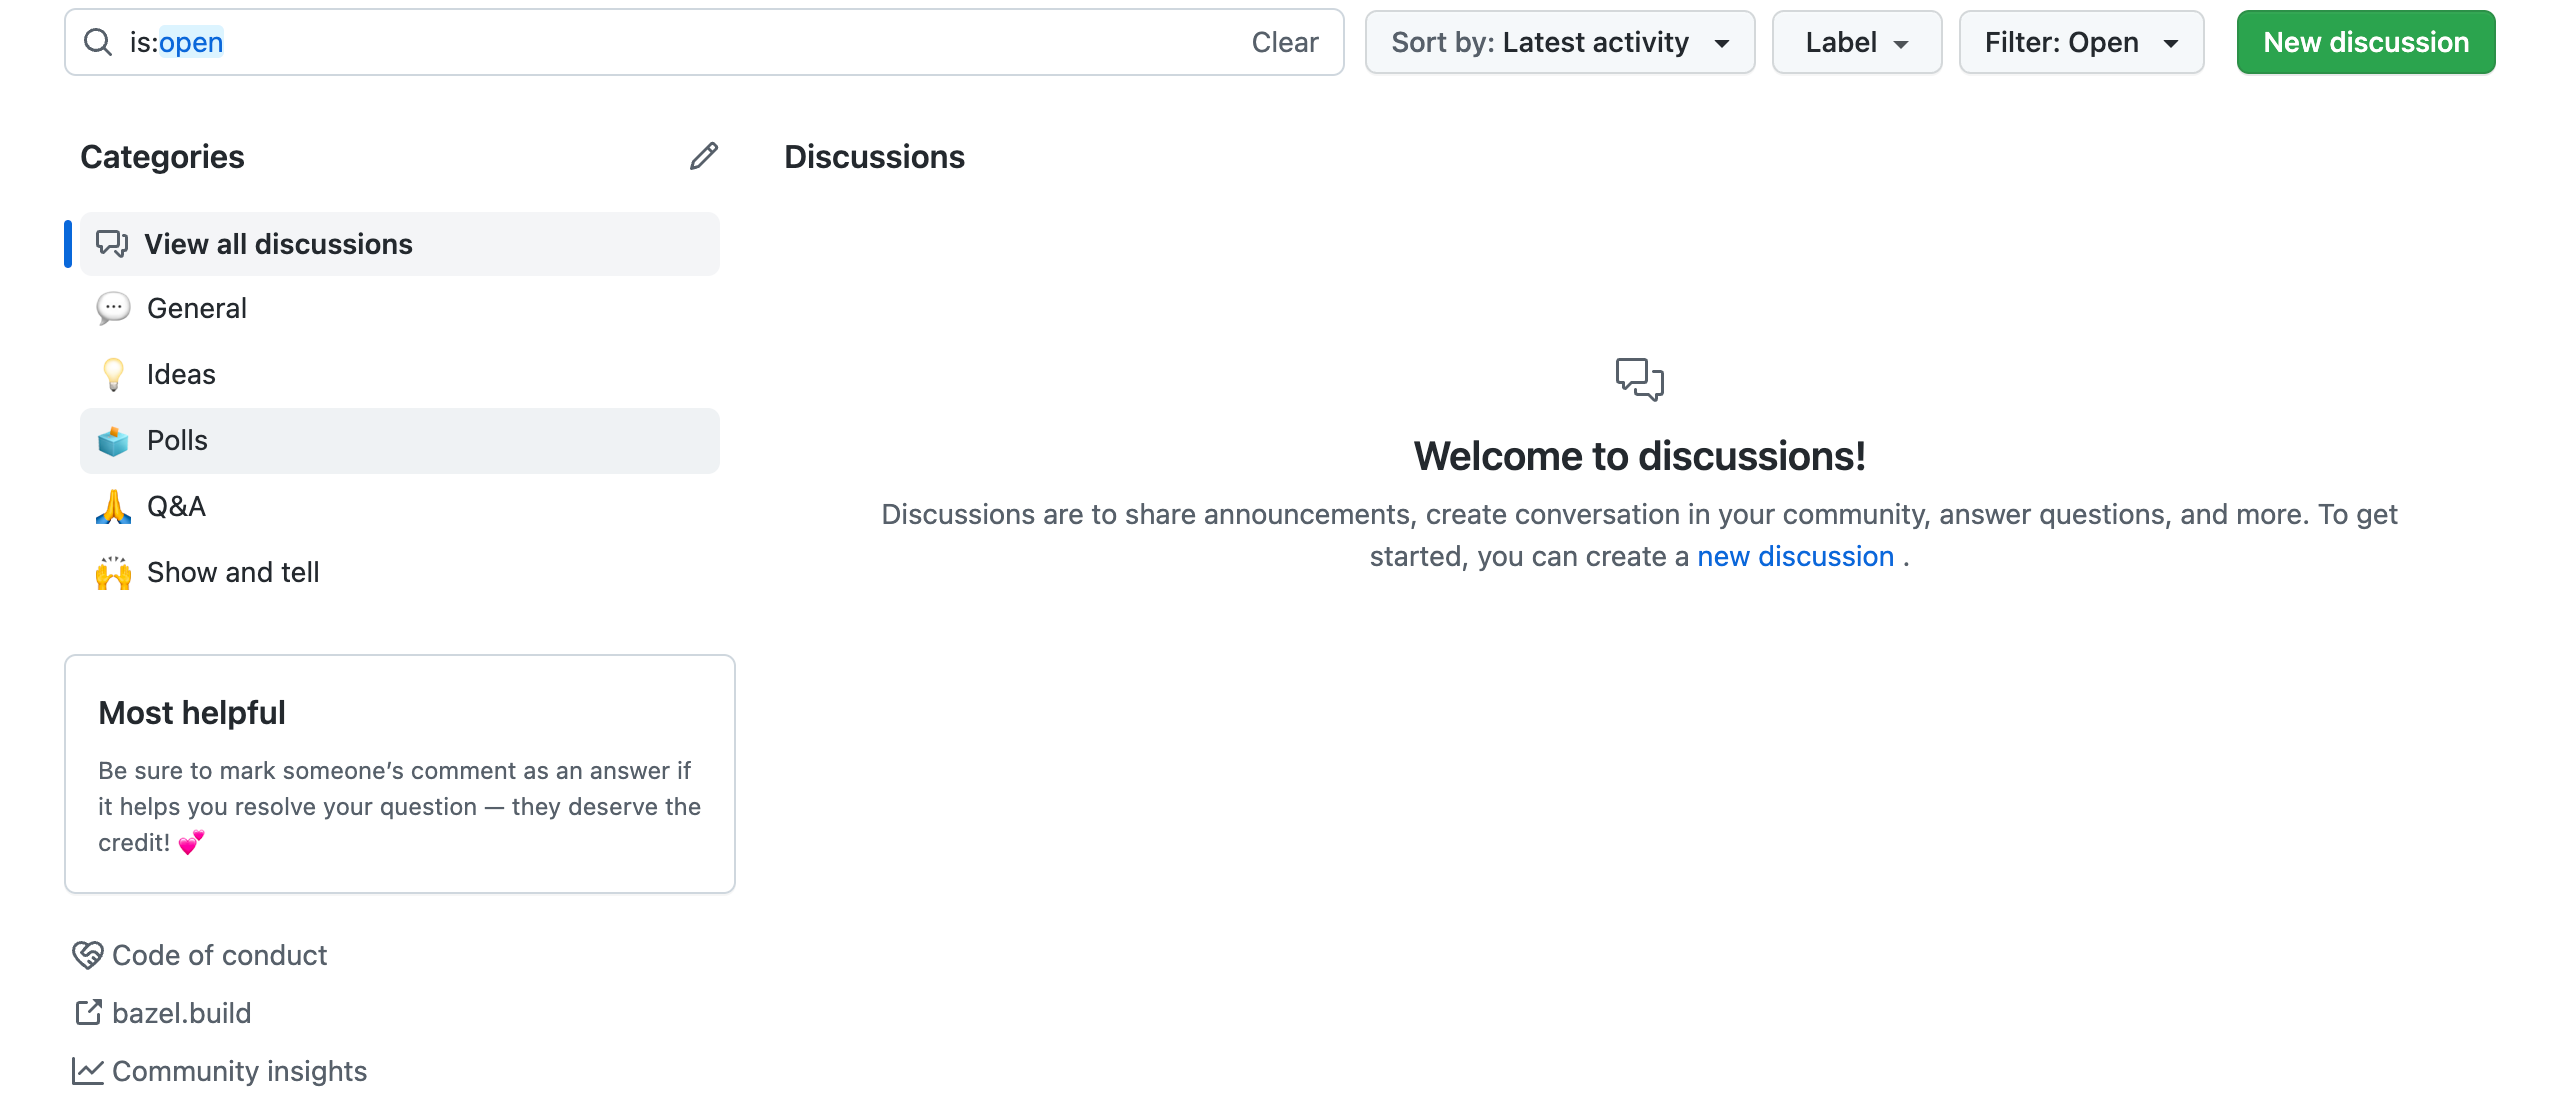Click the Community insights graph icon
The width and height of the screenshot is (2560, 1108).
(88, 1071)
